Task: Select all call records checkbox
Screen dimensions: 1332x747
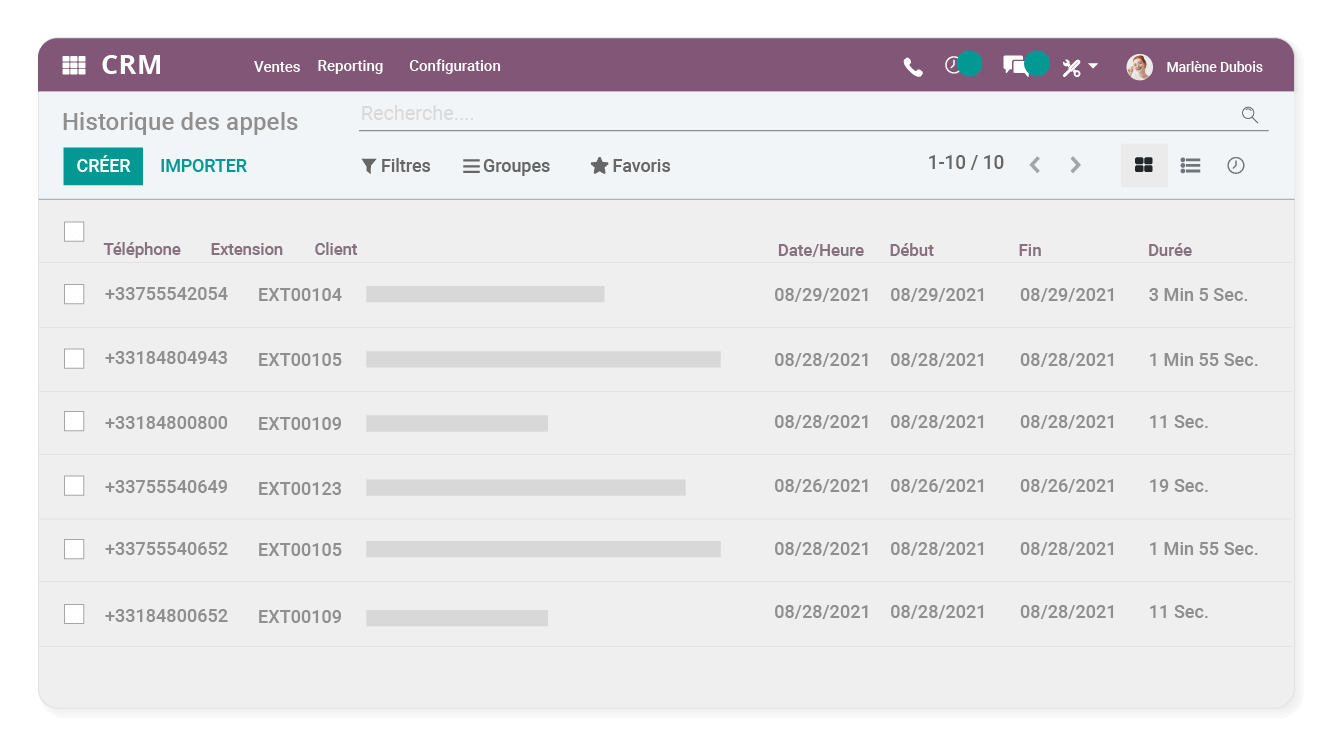Action: 74,231
